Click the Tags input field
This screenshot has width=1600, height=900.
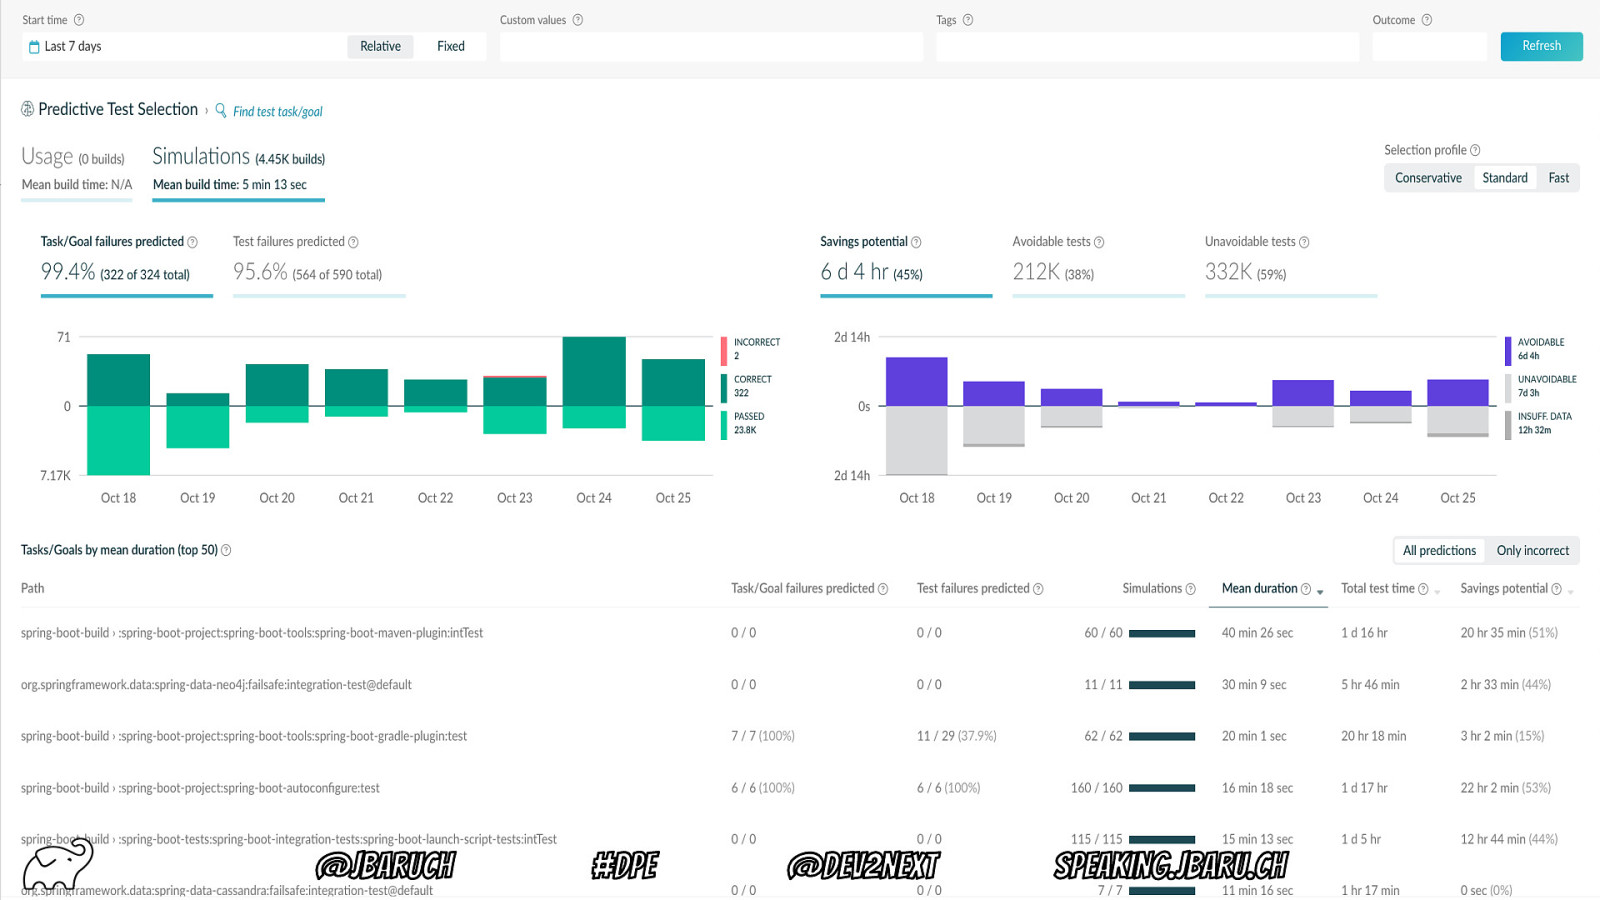[1147, 46]
